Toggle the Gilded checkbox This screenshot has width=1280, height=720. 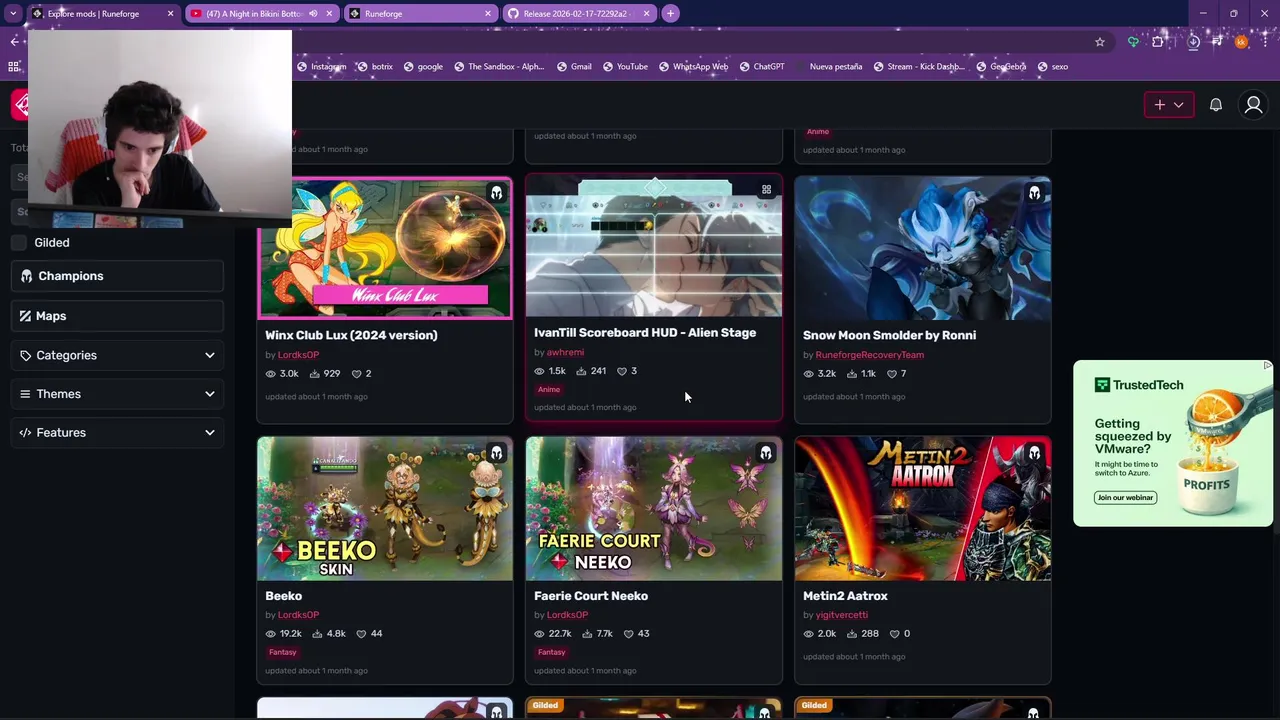pyautogui.click(x=19, y=242)
